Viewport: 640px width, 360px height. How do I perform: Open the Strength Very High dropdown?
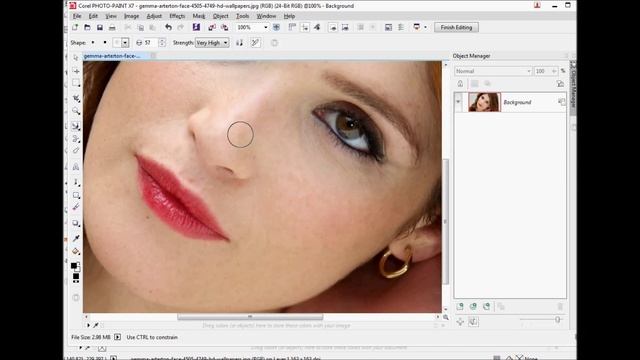[212, 42]
